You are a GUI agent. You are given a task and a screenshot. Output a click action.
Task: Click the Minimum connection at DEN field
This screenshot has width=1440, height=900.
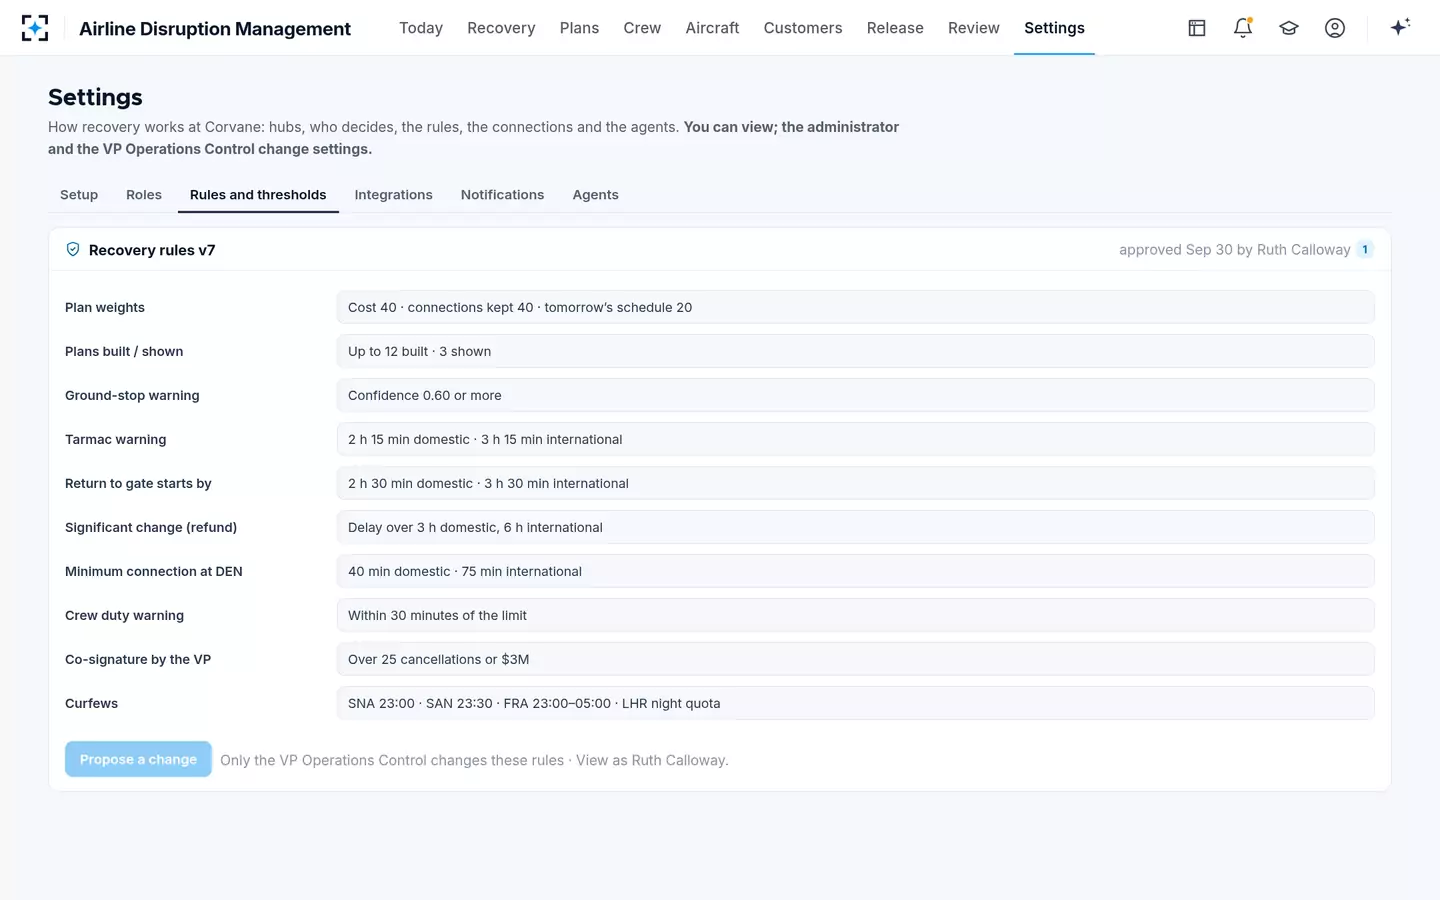point(856,571)
